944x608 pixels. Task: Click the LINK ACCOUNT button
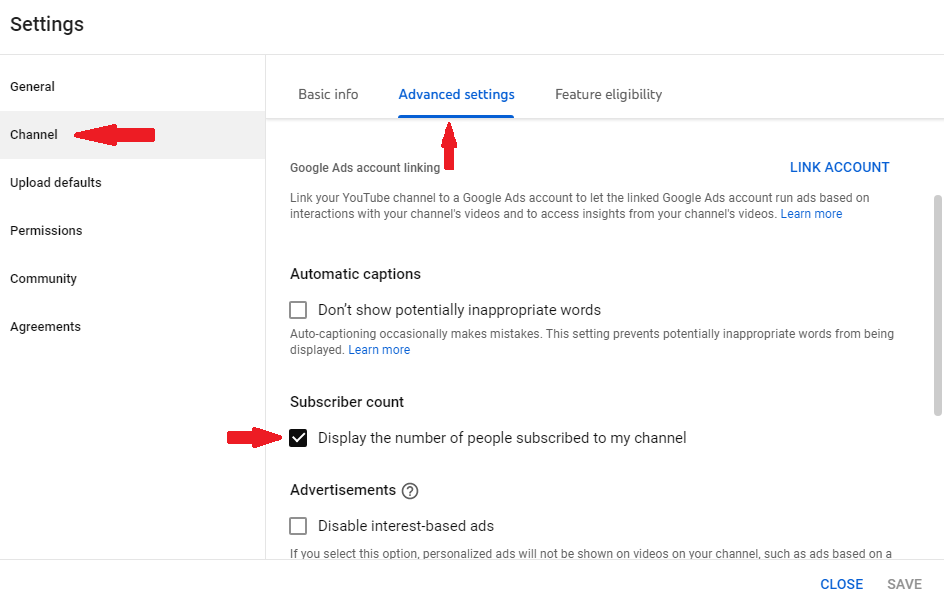(x=839, y=167)
